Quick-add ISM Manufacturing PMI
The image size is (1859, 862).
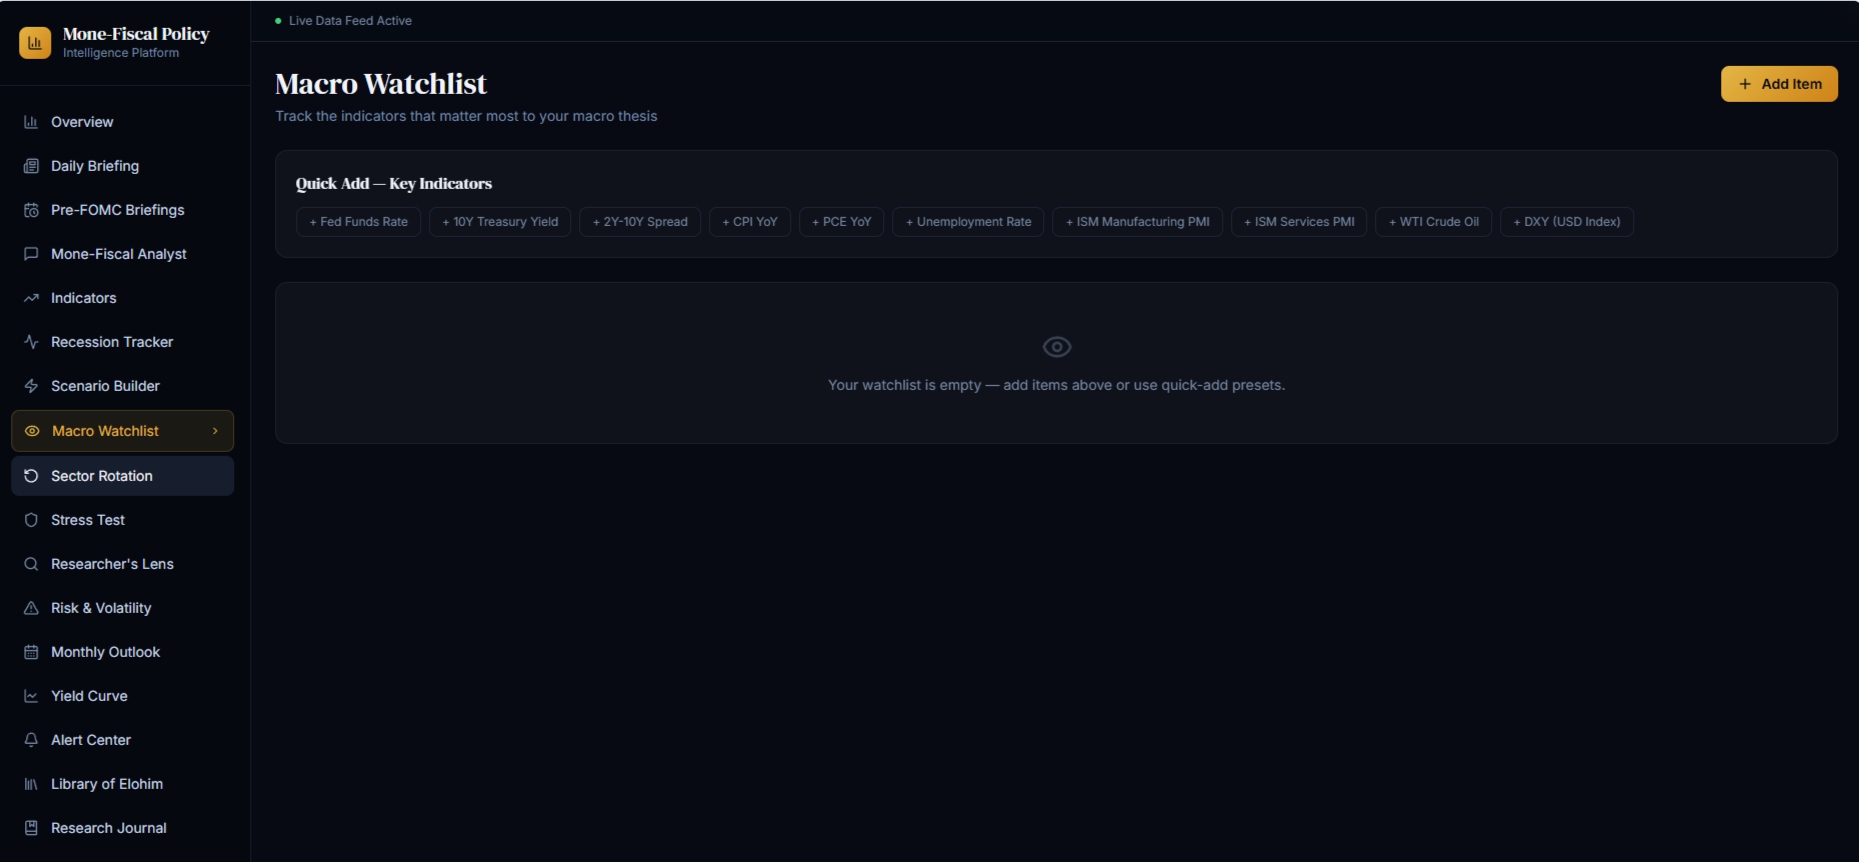[1137, 222]
